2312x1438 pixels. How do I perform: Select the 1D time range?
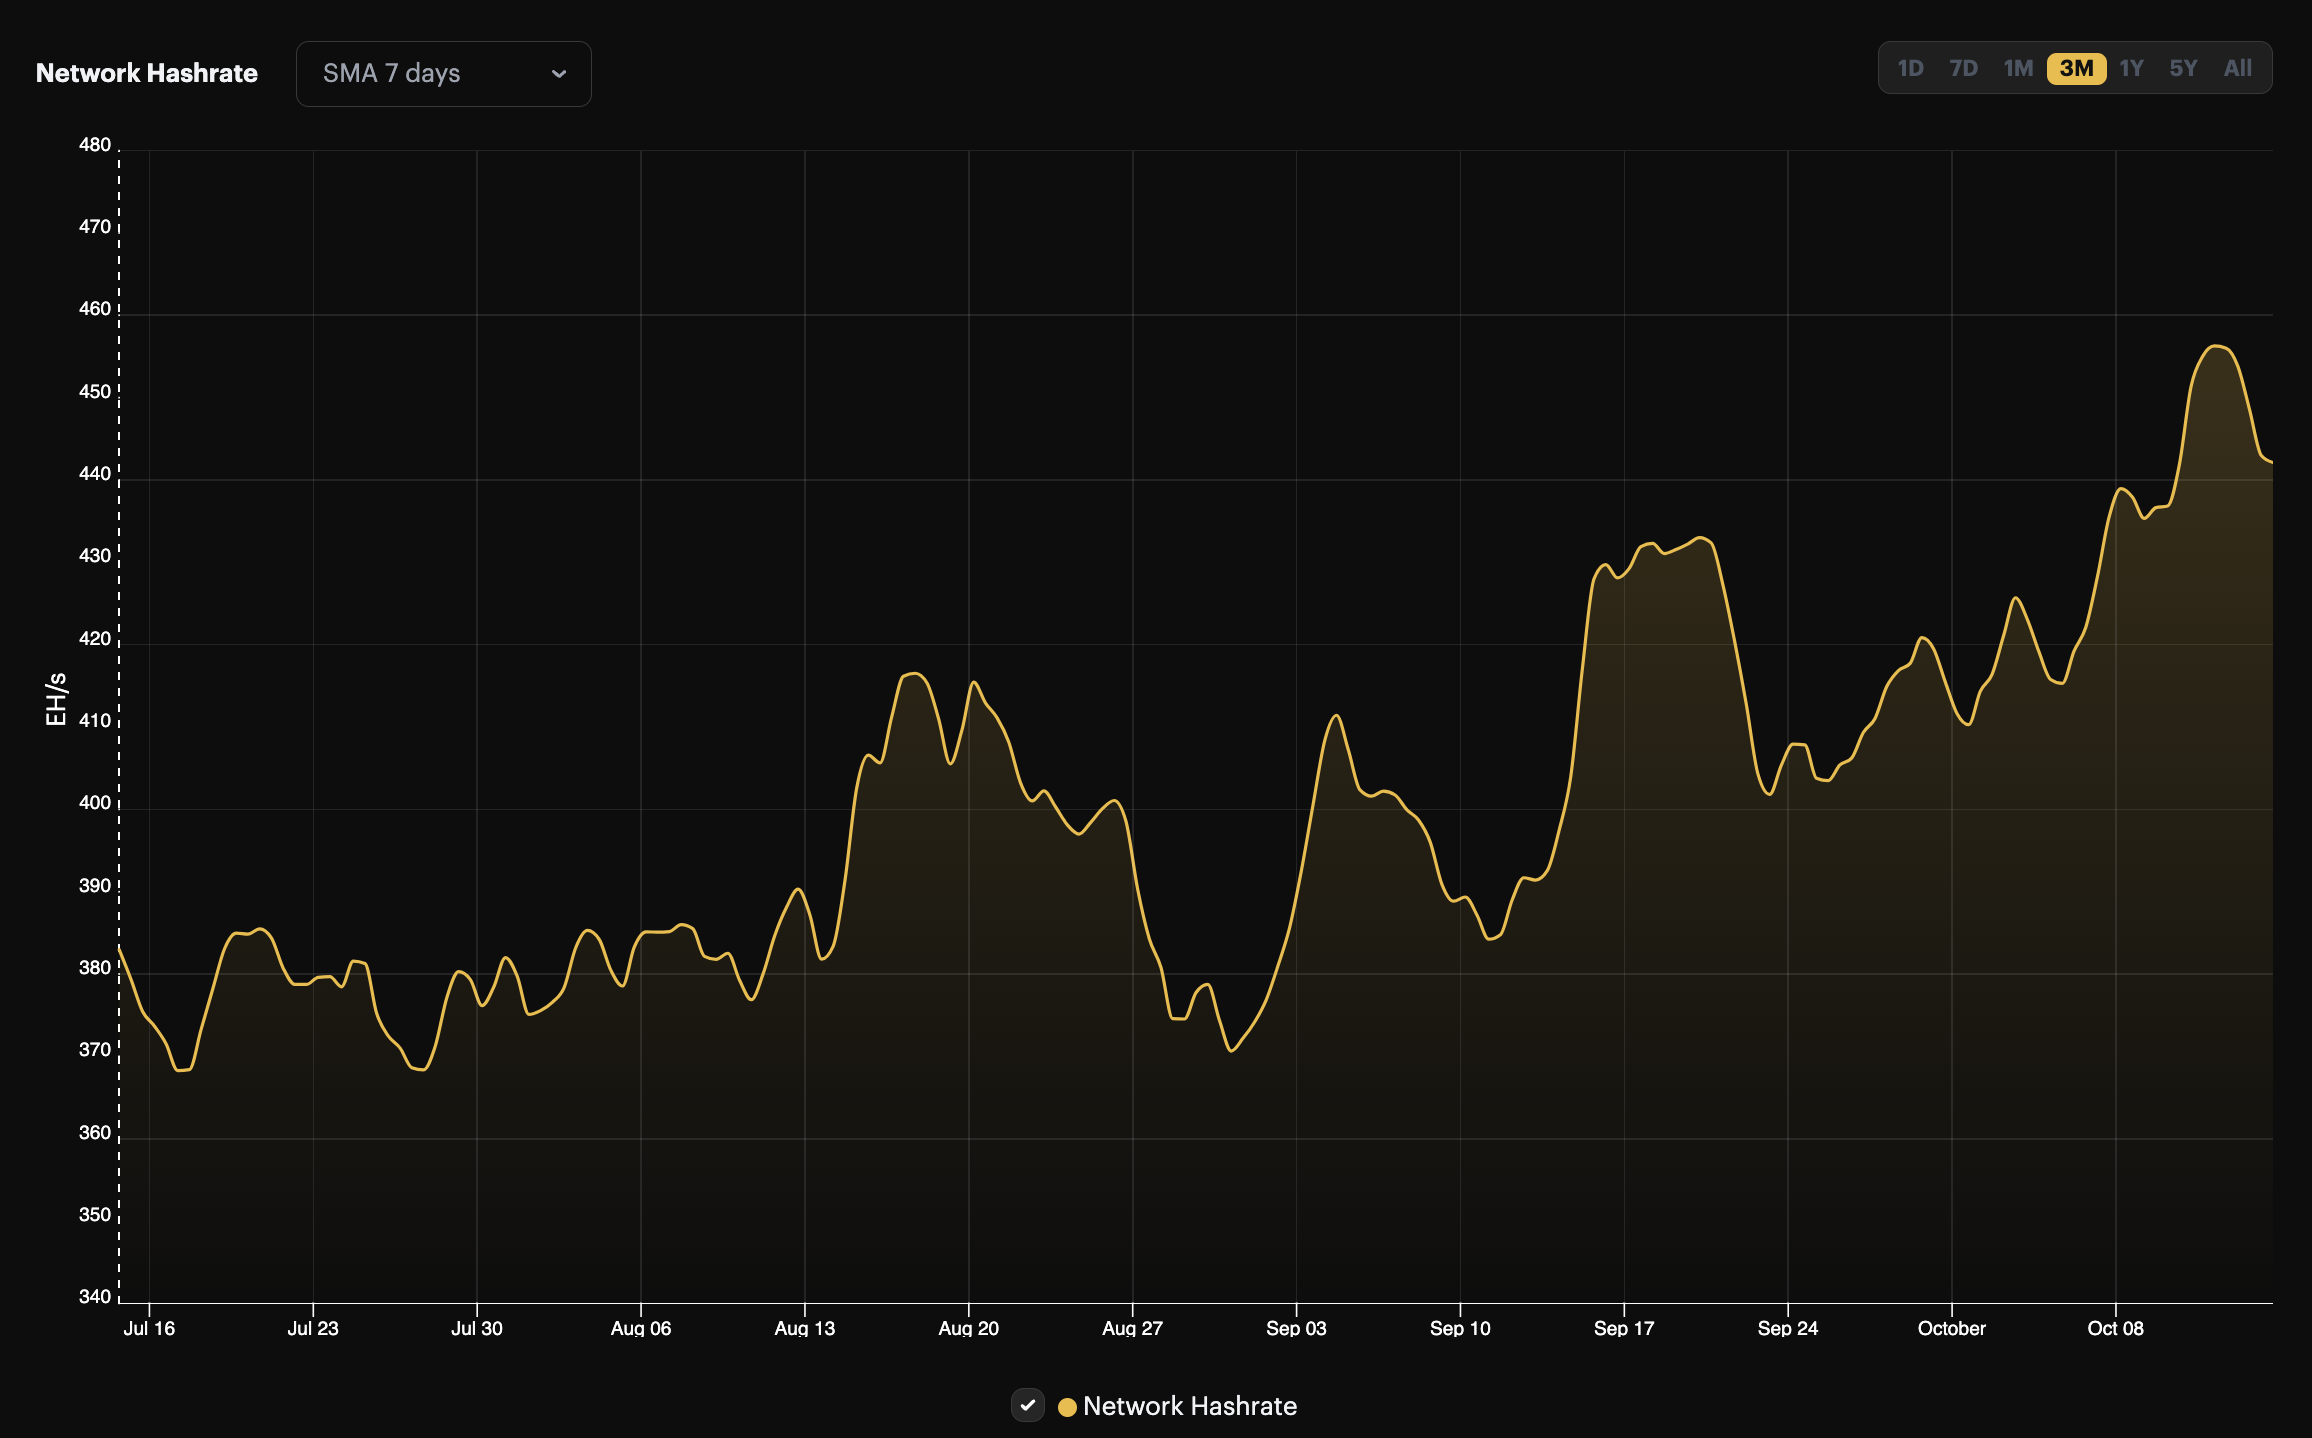pyautogui.click(x=1911, y=67)
